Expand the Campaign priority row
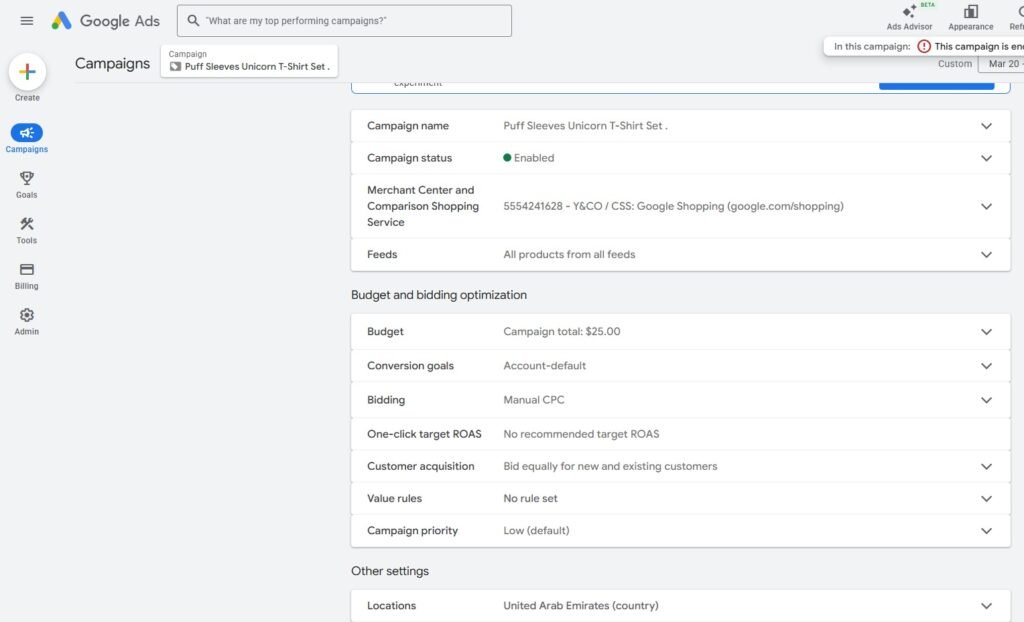1024x622 pixels. [680, 531]
